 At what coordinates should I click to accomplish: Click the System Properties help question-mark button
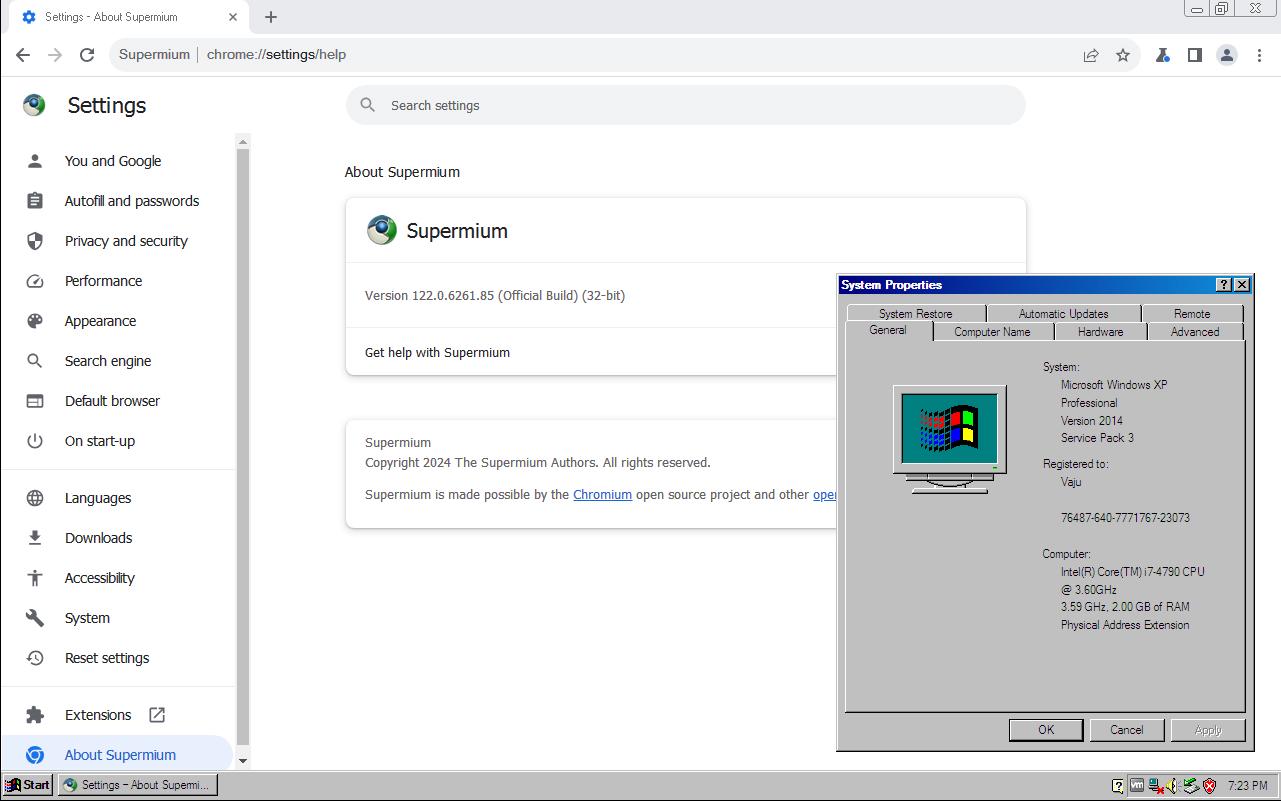click(1224, 285)
